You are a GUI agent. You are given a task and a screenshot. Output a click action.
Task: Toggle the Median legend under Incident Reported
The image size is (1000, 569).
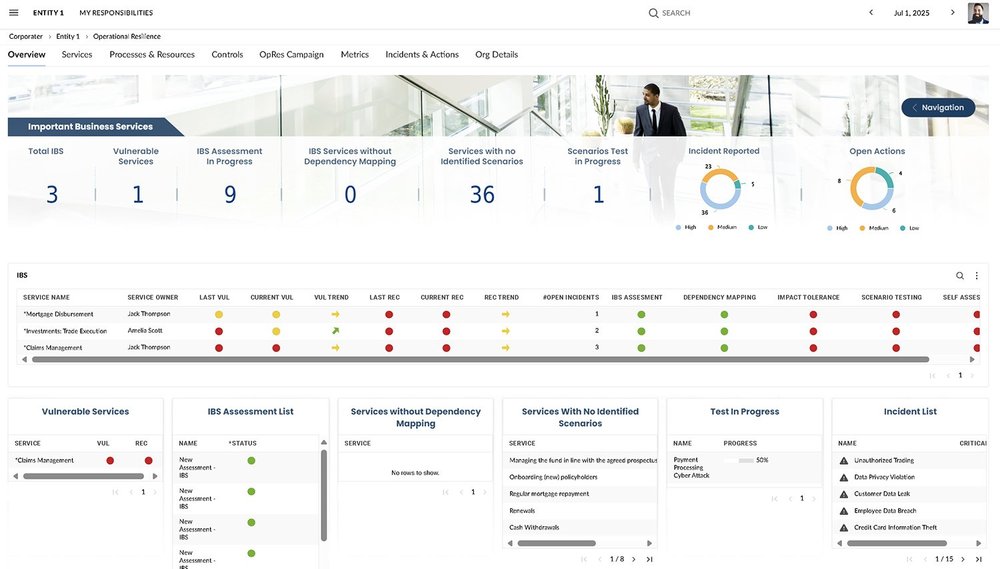click(x=722, y=228)
